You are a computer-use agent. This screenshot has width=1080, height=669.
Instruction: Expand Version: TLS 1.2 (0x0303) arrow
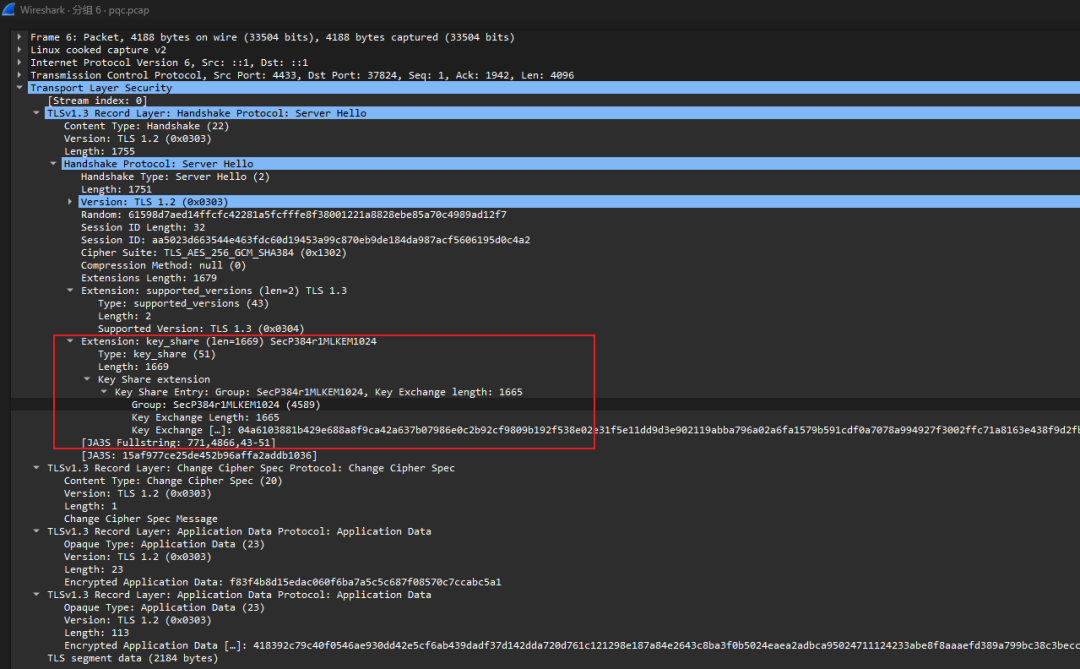(x=70, y=202)
